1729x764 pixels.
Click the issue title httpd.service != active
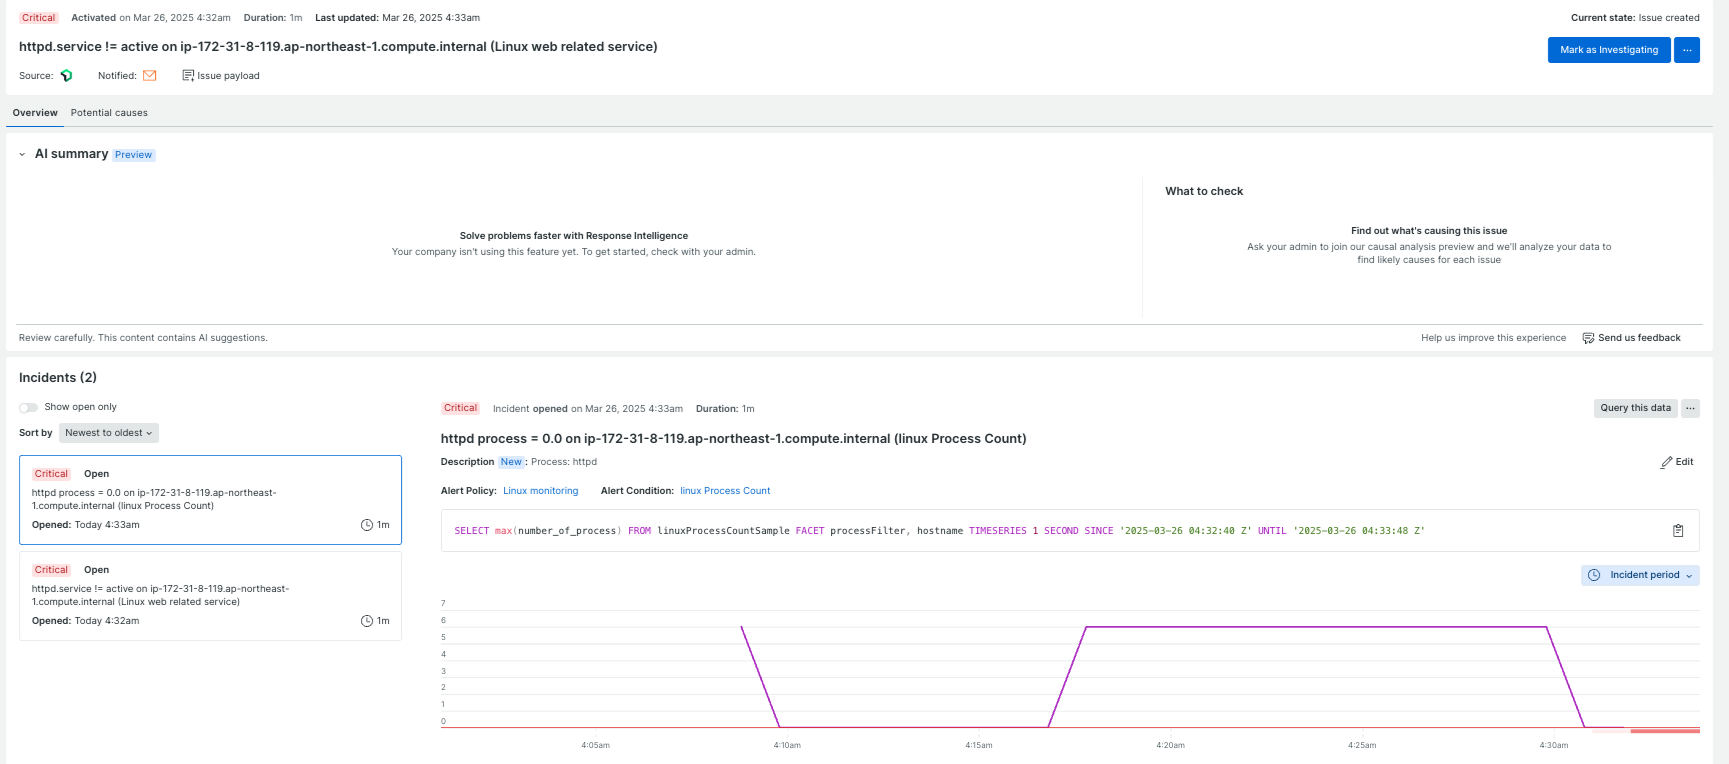click(x=338, y=47)
